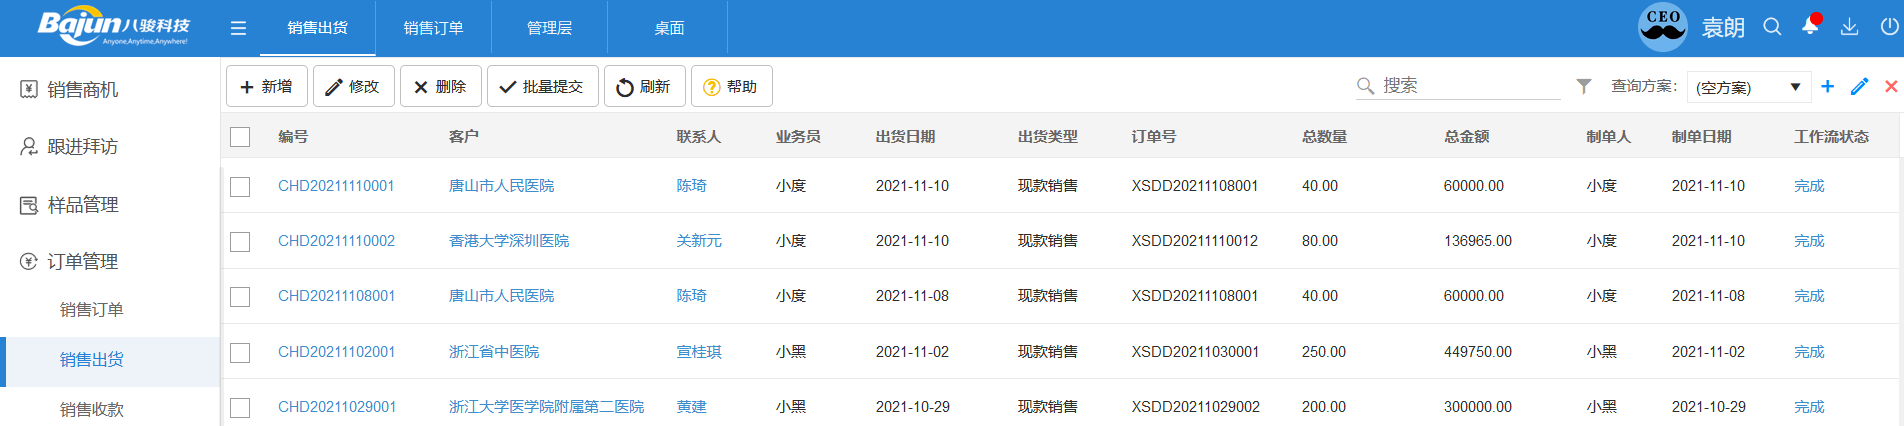This screenshot has height=426, width=1904.
Task: Switch to the 销售订单 tab
Action: [x=433, y=28]
